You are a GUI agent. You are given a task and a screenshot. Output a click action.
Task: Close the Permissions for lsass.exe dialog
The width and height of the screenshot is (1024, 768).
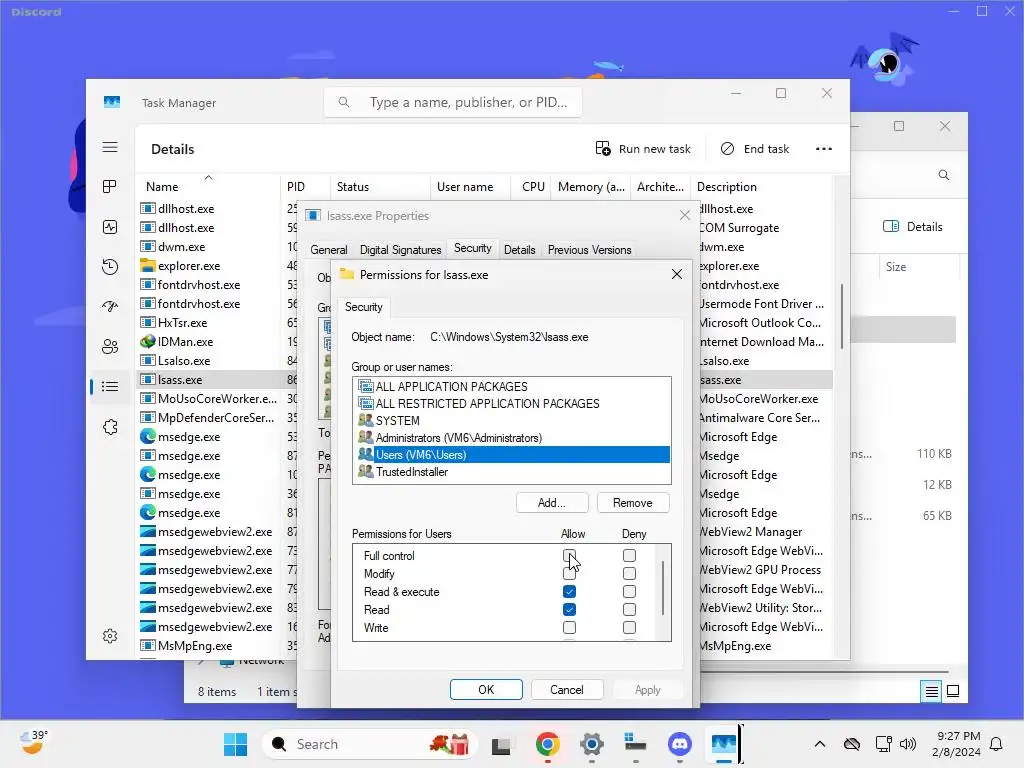pos(677,274)
